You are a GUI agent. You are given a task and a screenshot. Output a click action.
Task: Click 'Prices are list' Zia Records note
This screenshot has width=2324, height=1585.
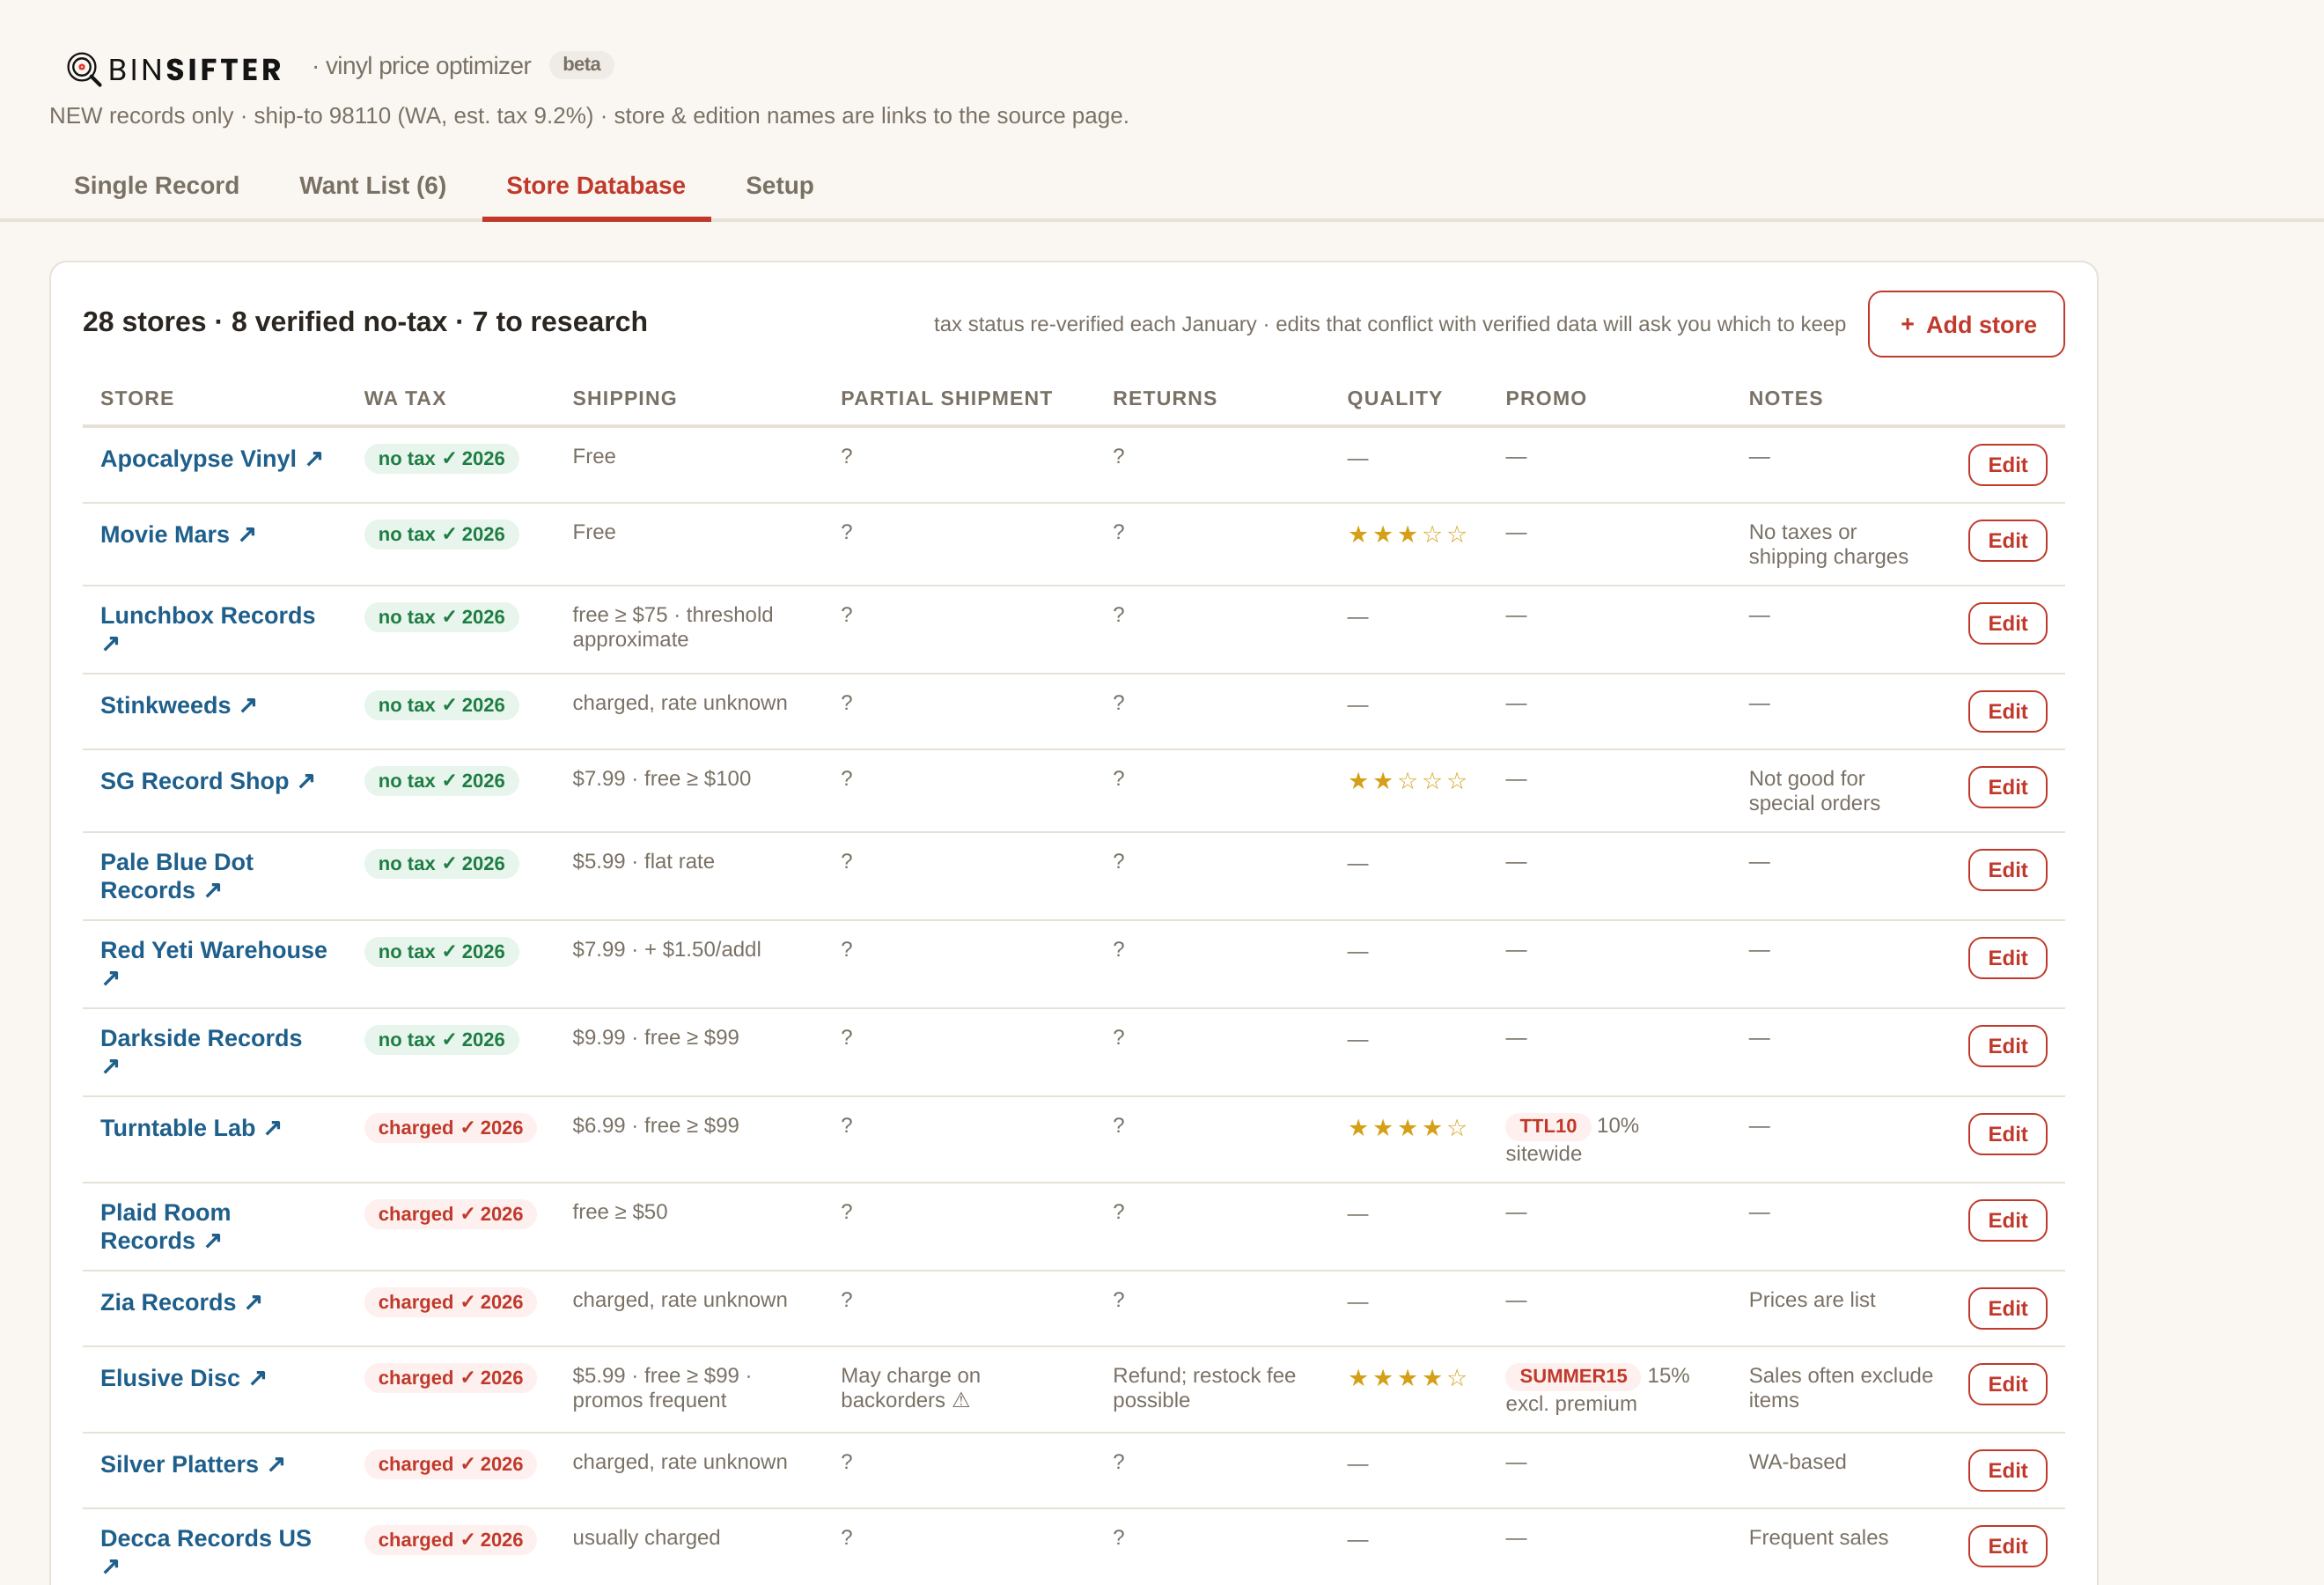pyautogui.click(x=1811, y=1300)
